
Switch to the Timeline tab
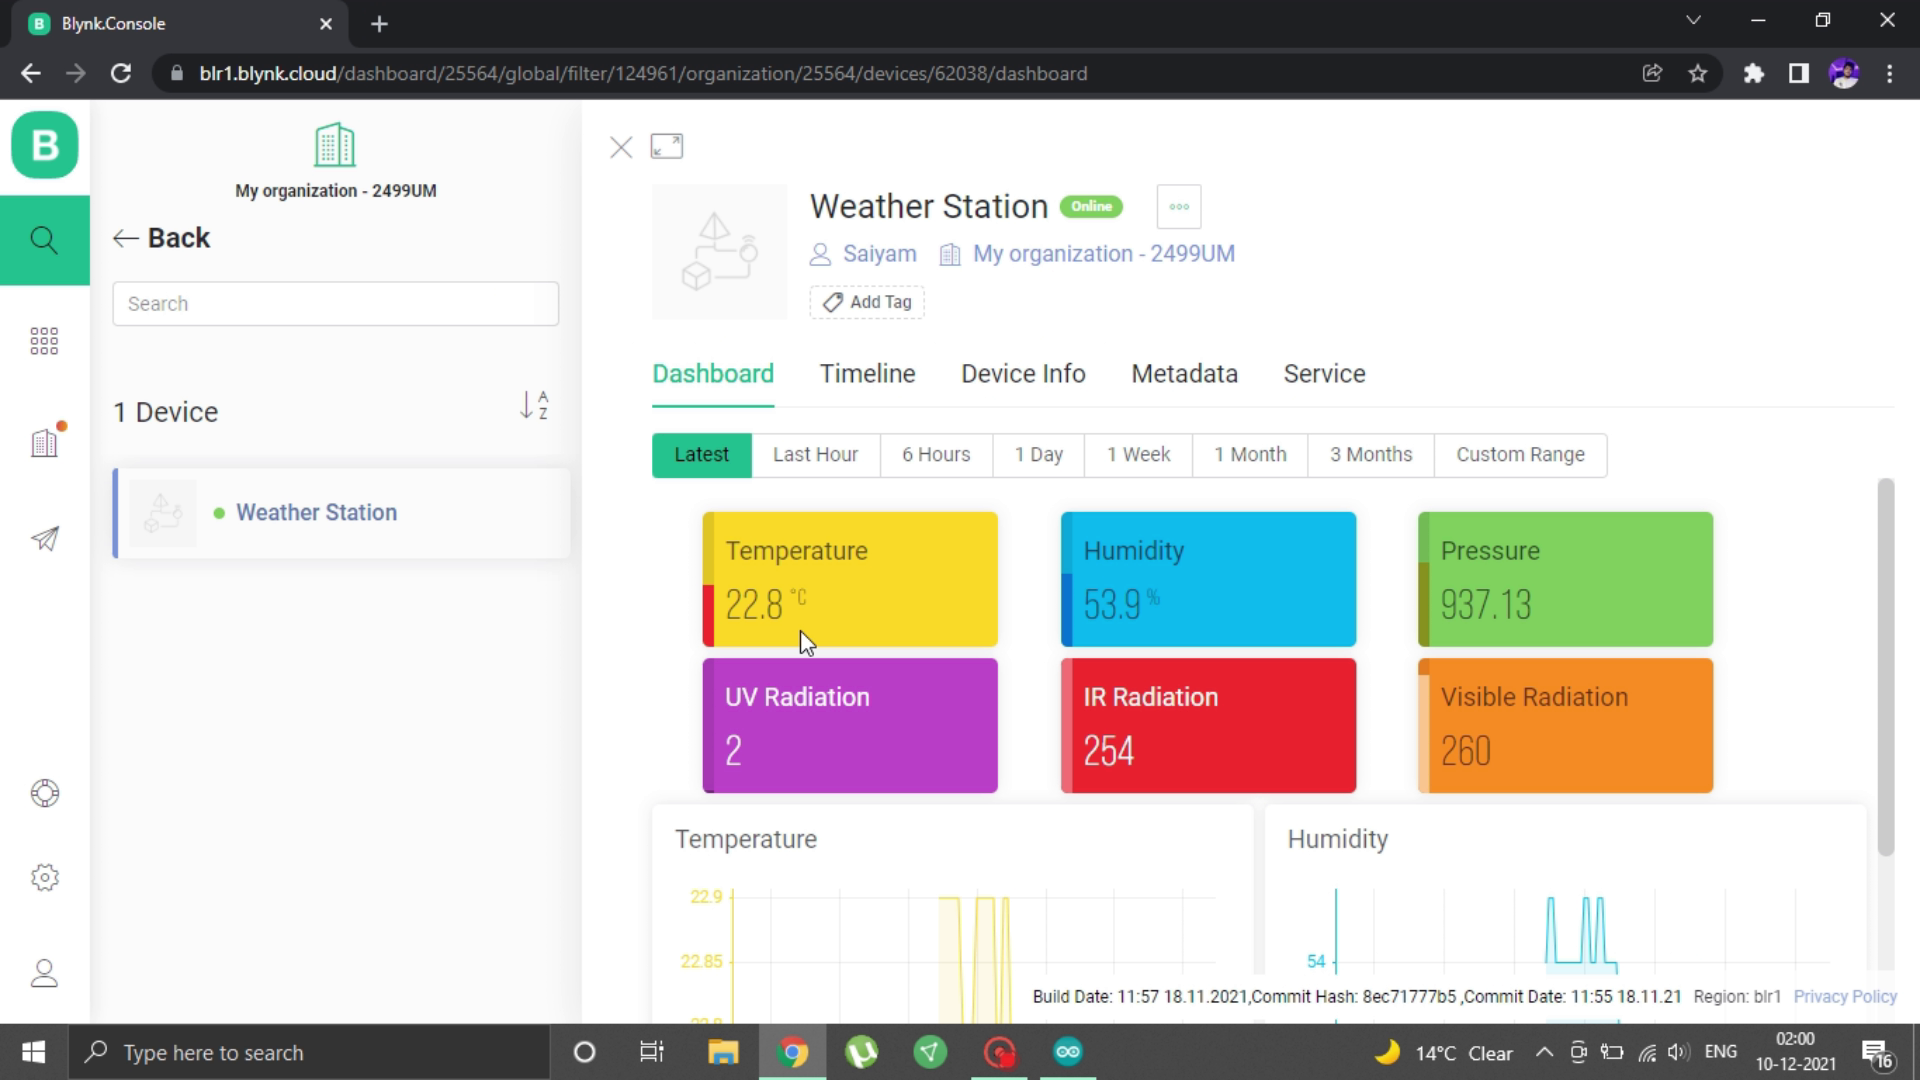click(x=867, y=374)
